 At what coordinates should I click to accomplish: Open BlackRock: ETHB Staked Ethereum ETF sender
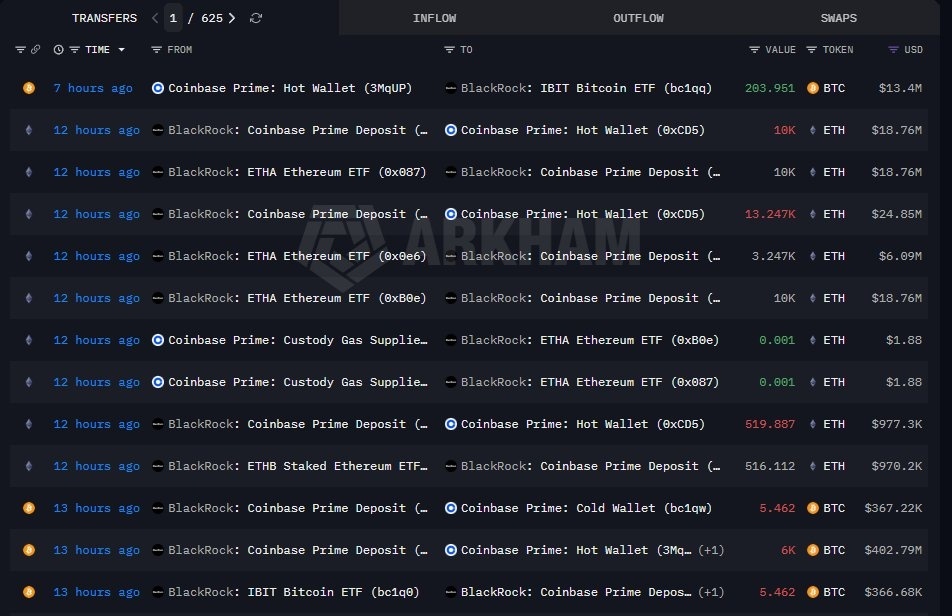pyautogui.click(x=298, y=466)
